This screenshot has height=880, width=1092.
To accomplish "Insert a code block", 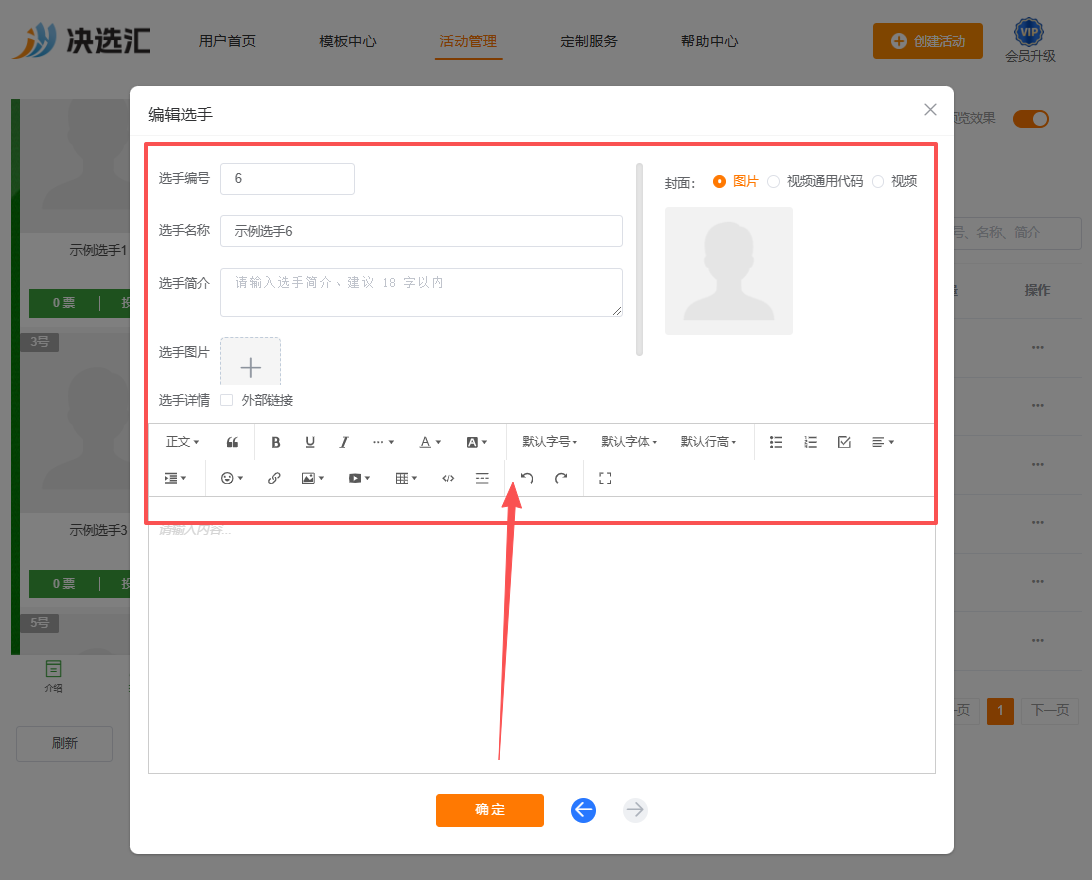I will 448,478.
